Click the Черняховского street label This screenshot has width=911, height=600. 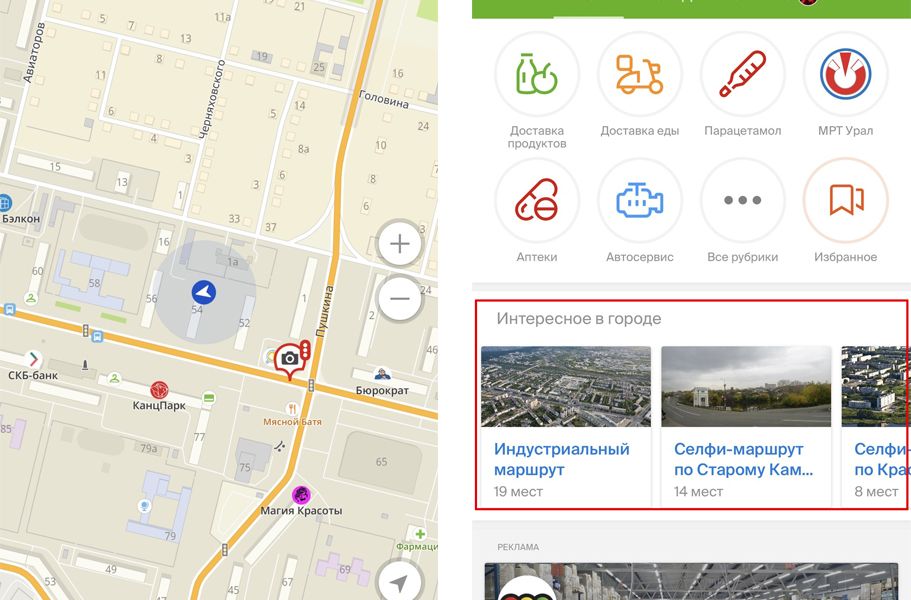click(212, 99)
